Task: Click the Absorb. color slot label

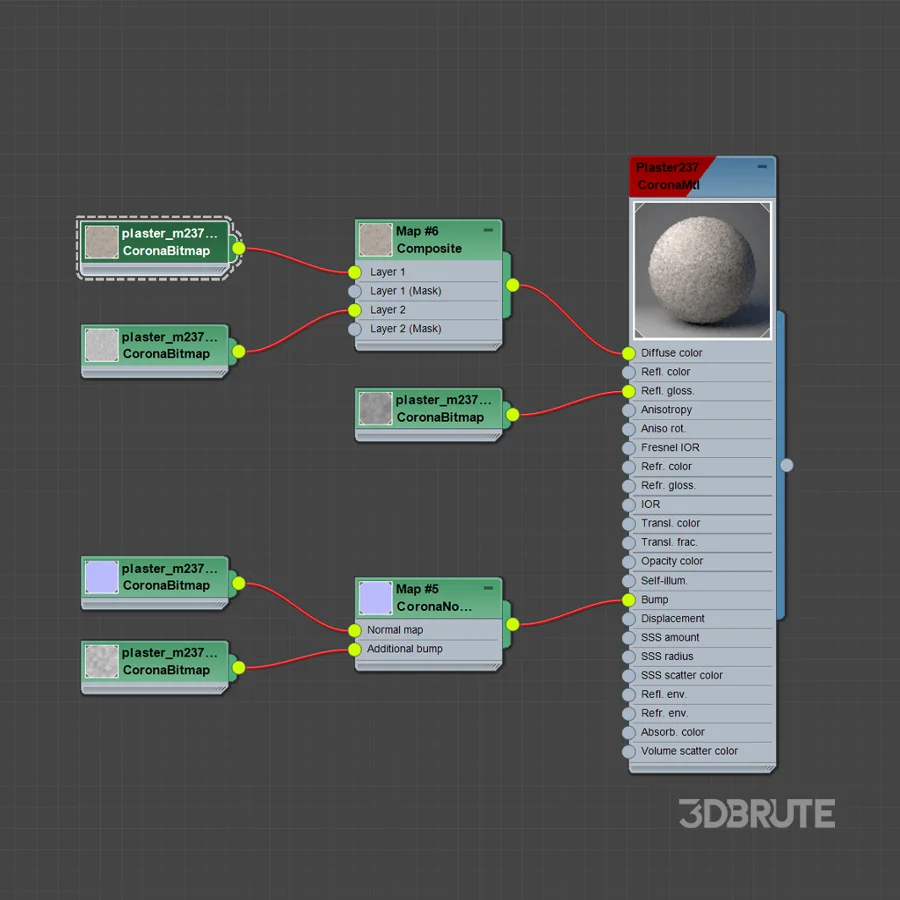Action: coord(673,732)
